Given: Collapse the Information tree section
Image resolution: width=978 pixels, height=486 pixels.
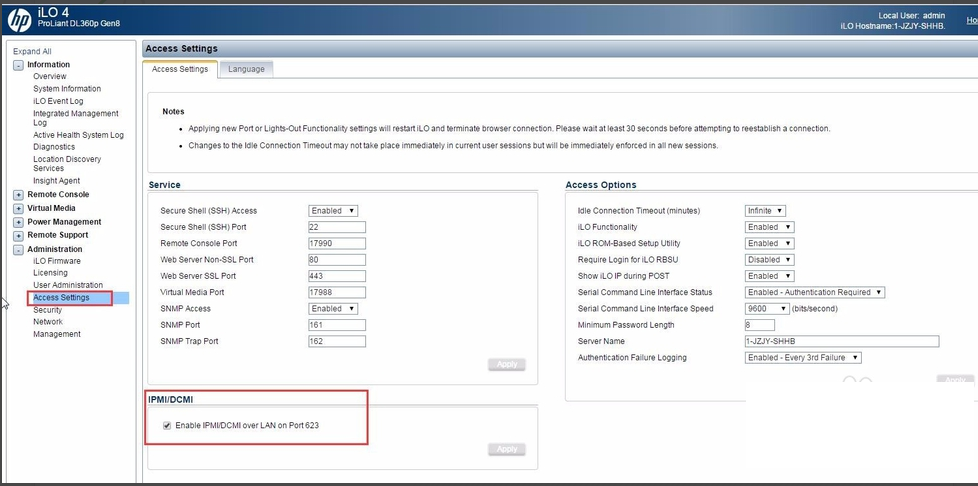Looking at the screenshot, I should [19, 65].
